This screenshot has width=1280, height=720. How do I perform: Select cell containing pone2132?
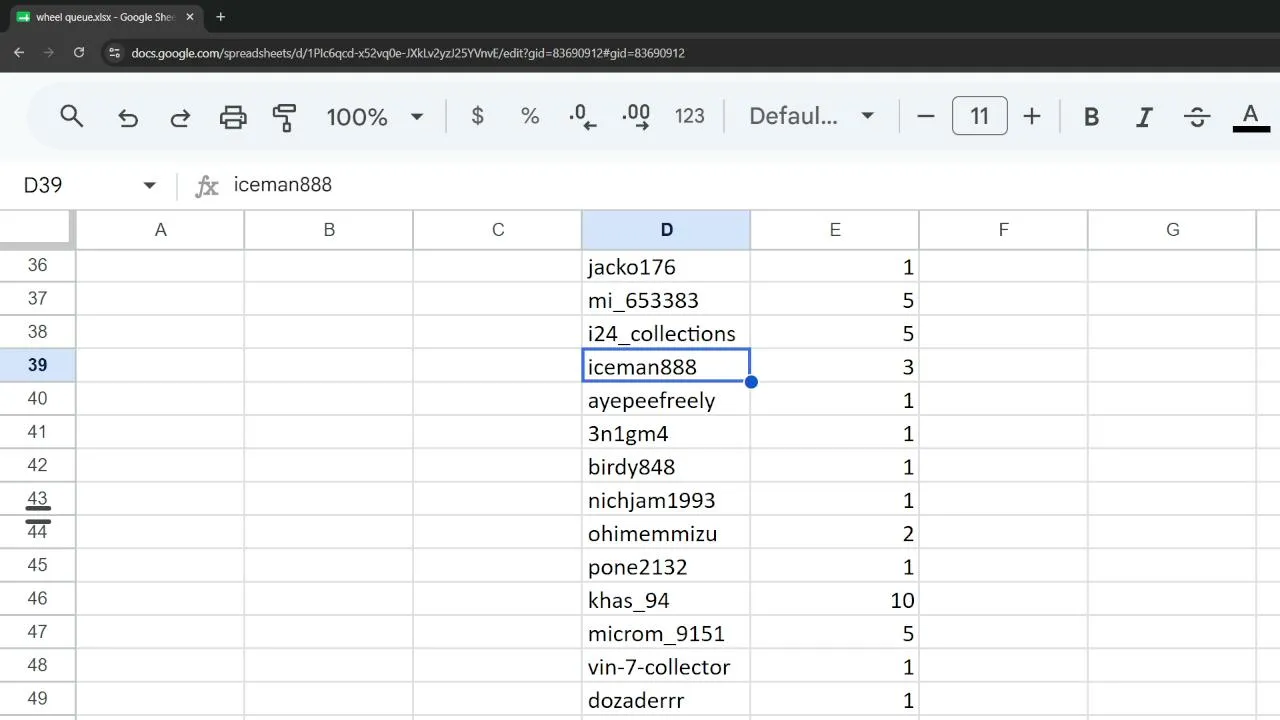[666, 567]
